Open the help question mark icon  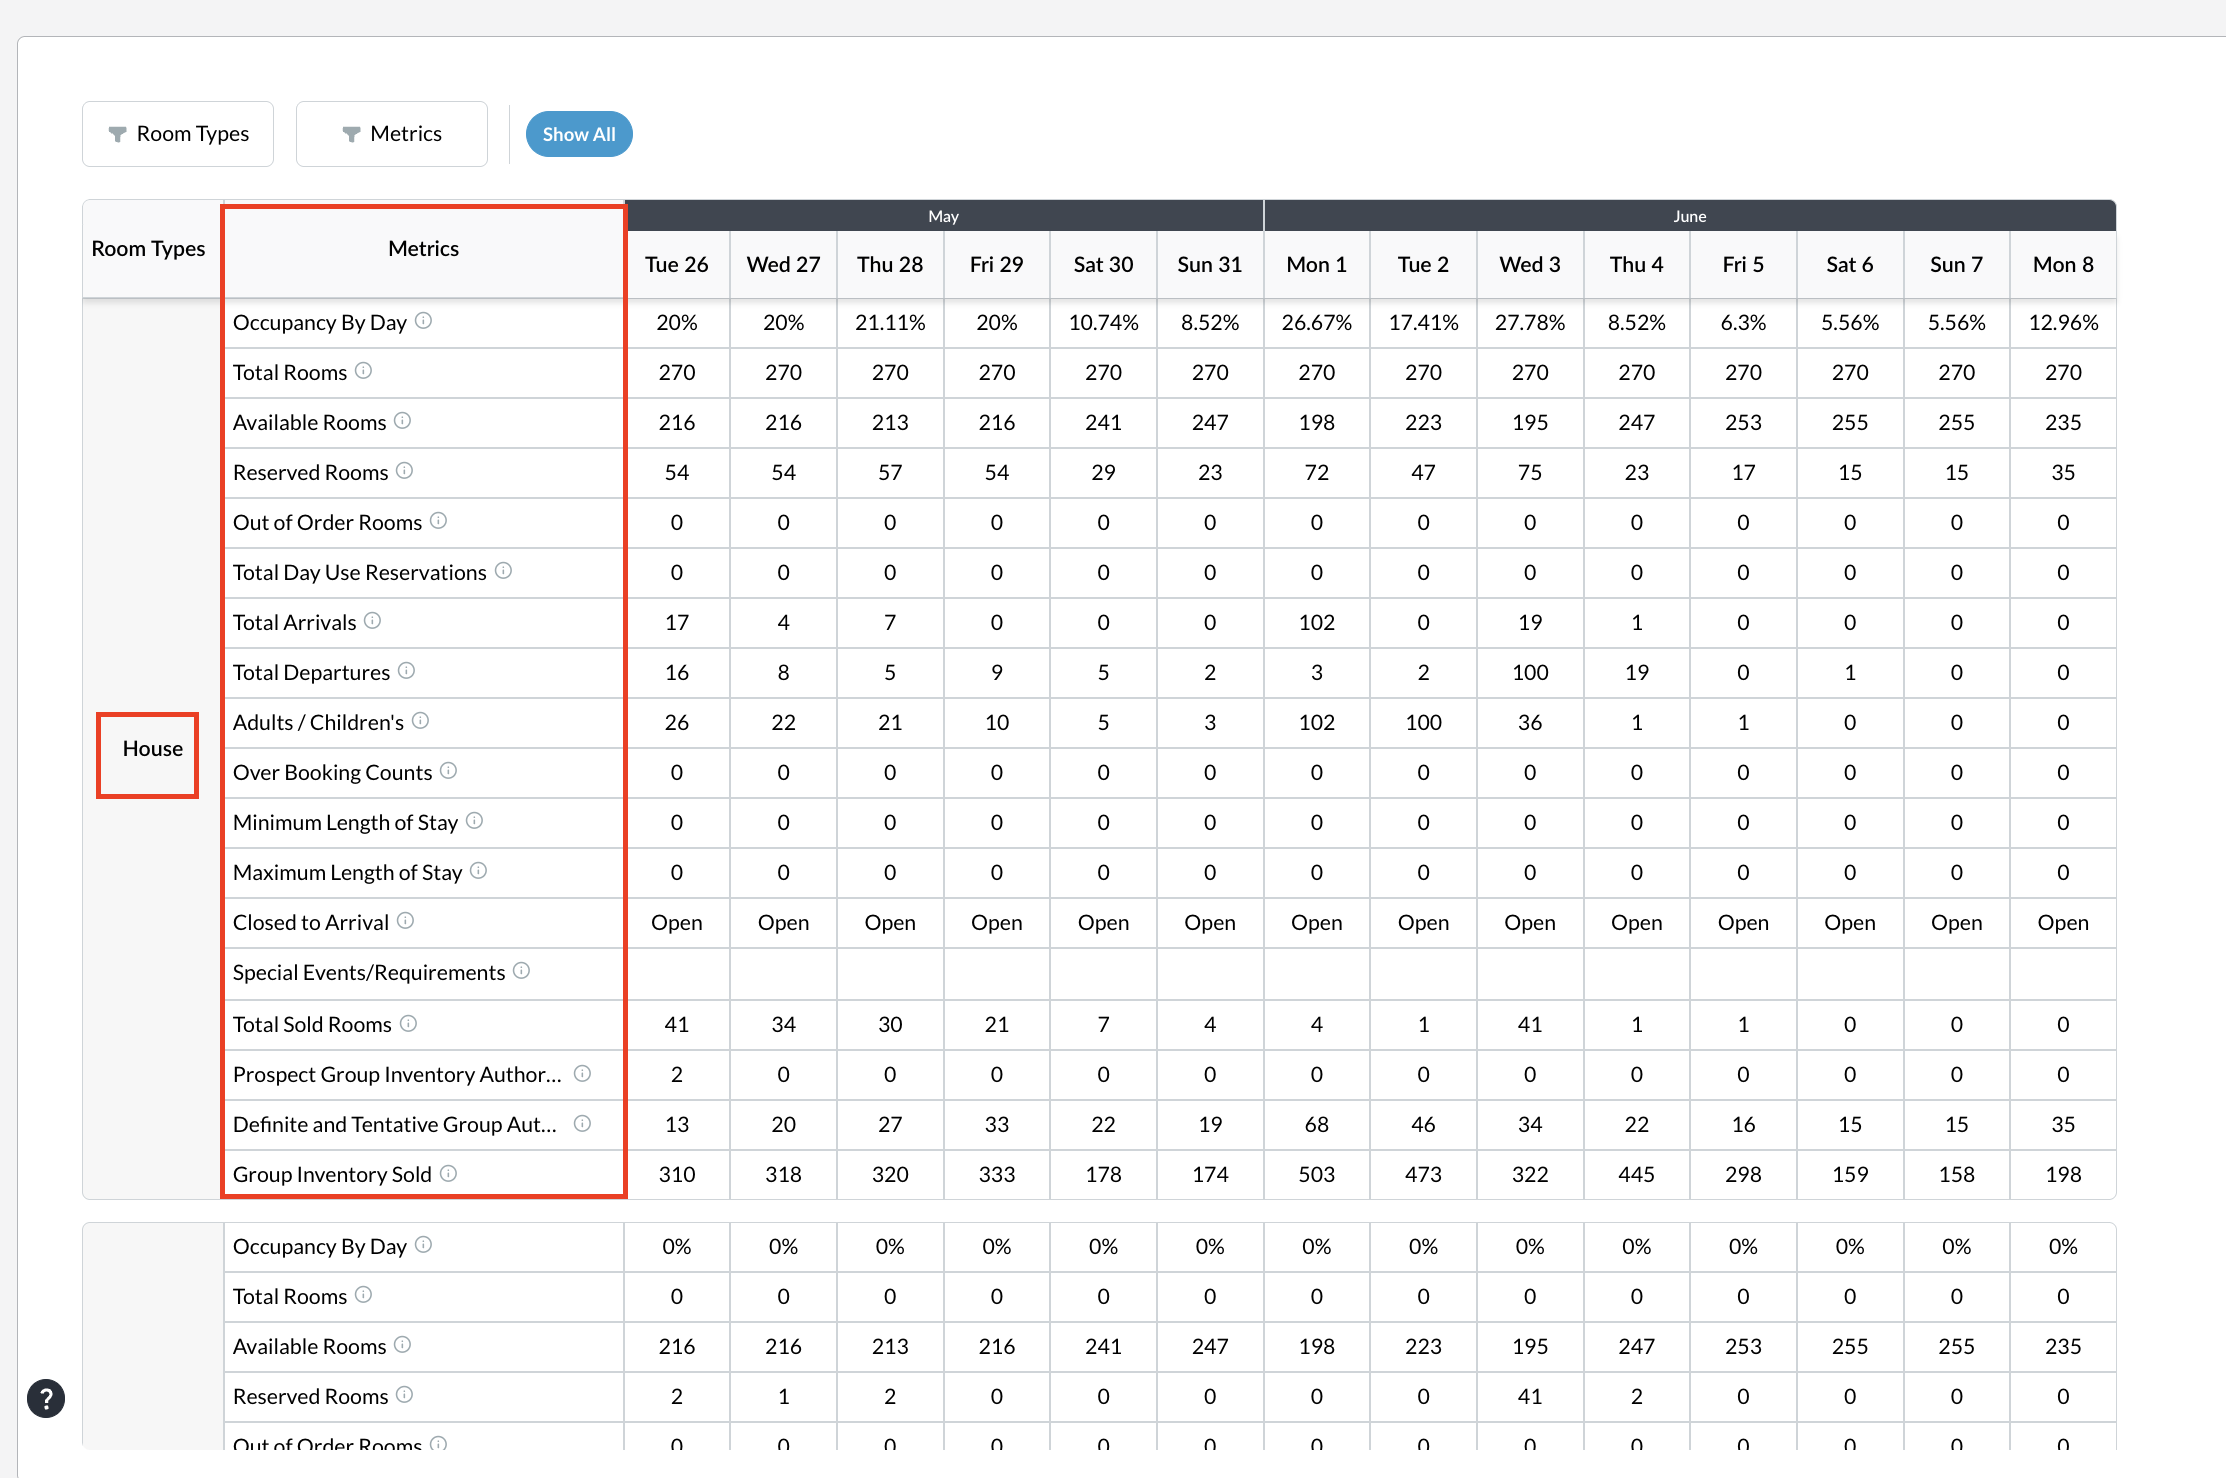46,1398
